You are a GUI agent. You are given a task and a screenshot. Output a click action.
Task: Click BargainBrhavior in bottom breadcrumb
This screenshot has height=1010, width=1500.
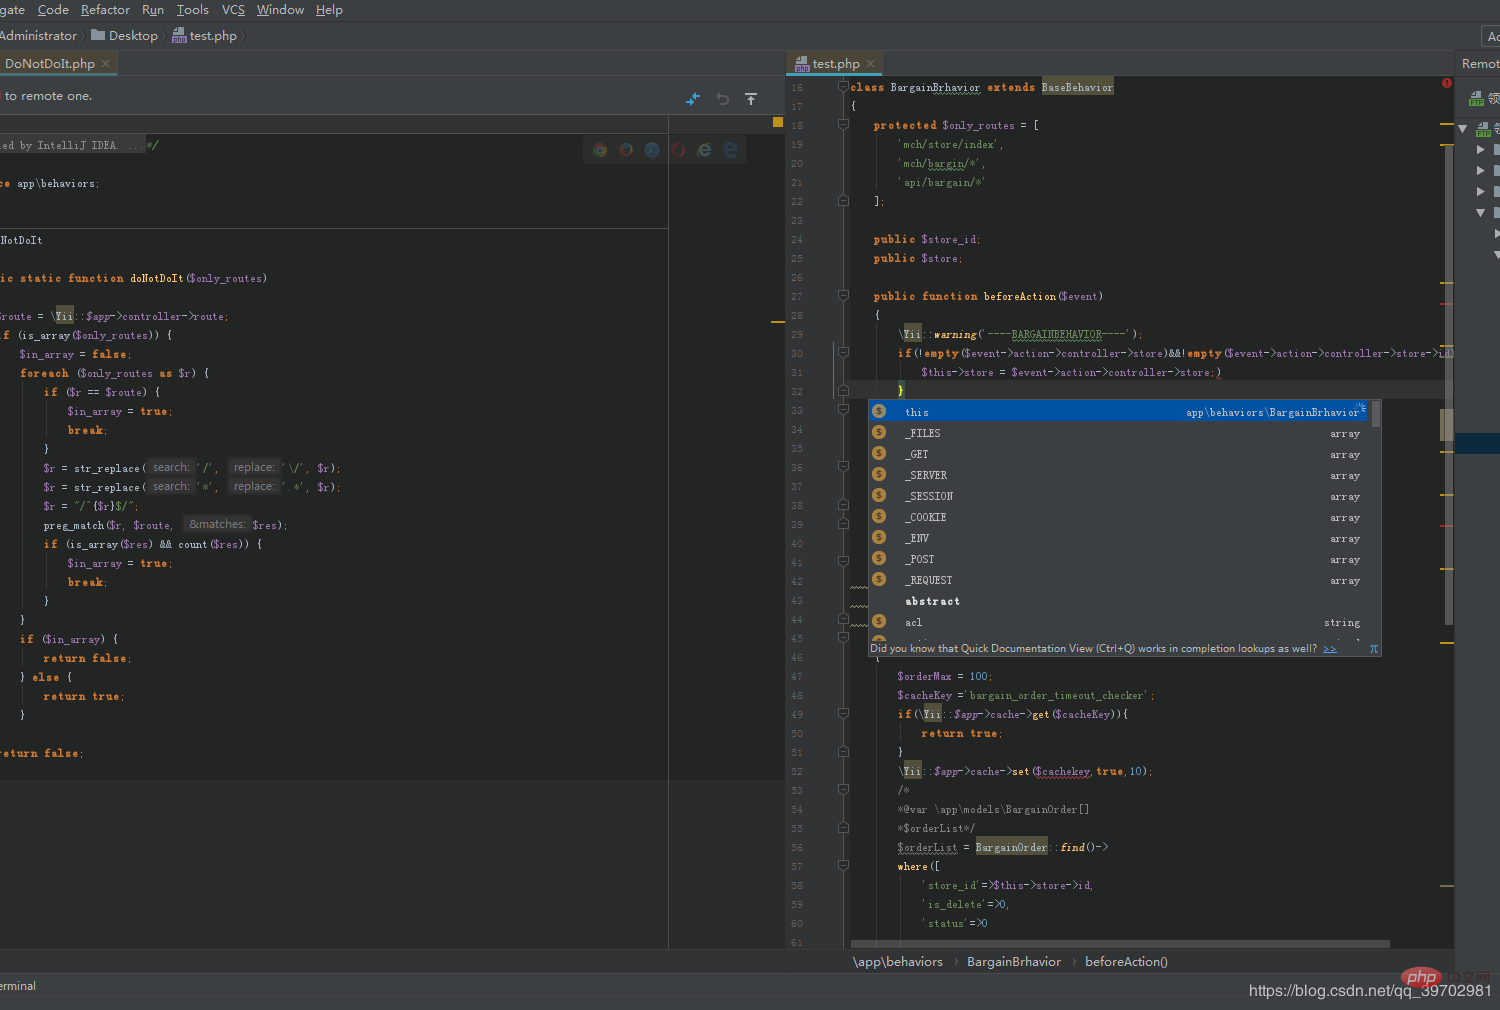tap(1014, 962)
